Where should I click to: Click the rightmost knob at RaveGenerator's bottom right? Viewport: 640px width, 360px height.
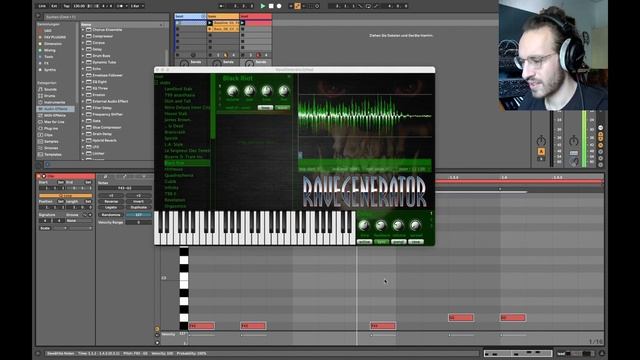(415, 225)
